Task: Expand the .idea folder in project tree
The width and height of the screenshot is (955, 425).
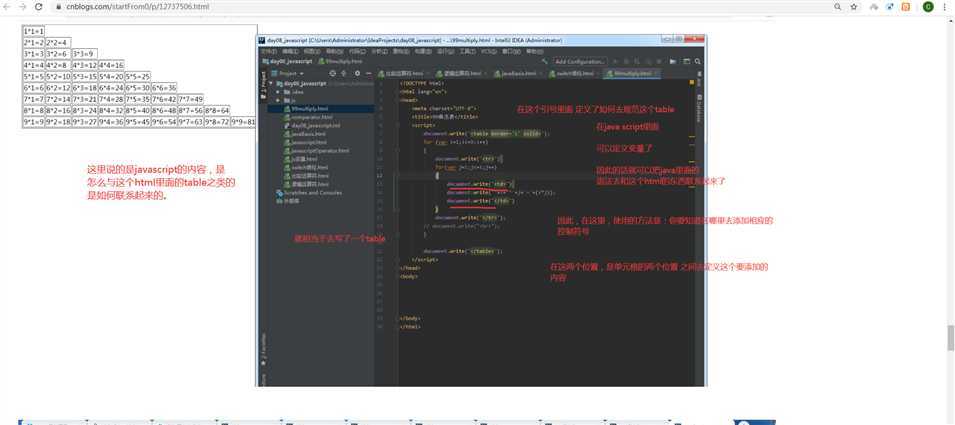Action: [278, 91]
